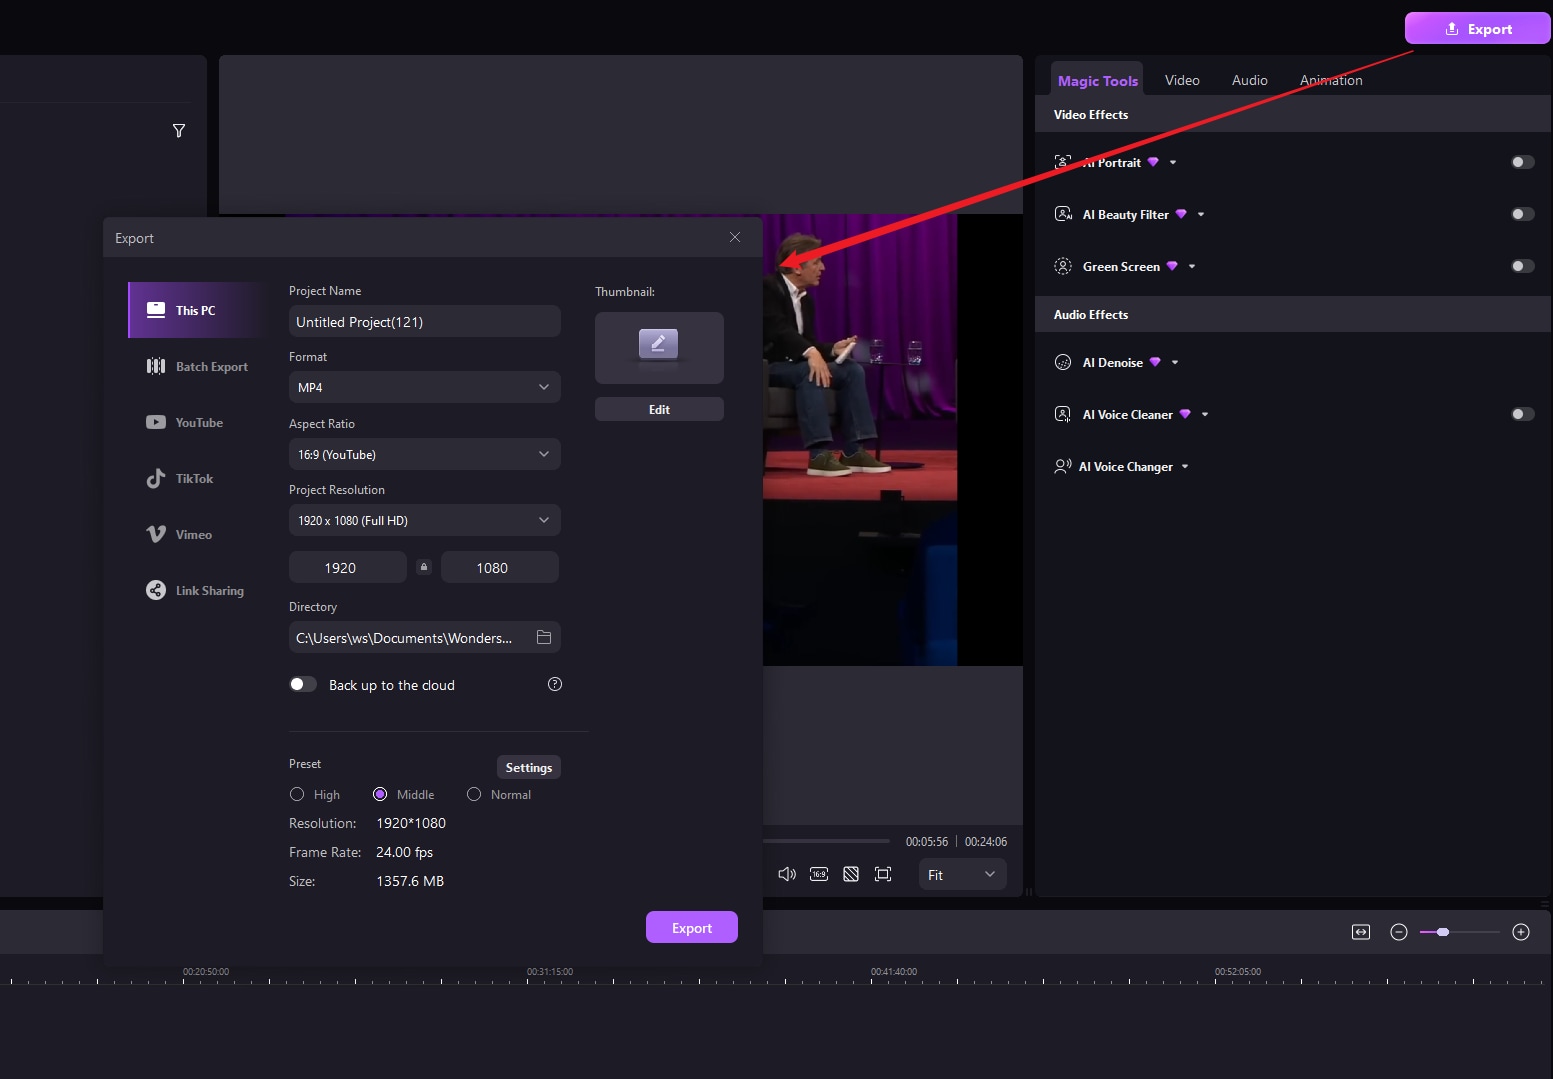Click the Project Name input field
The height and width of the screenshot is (1079, 1553).
(425, 321)
